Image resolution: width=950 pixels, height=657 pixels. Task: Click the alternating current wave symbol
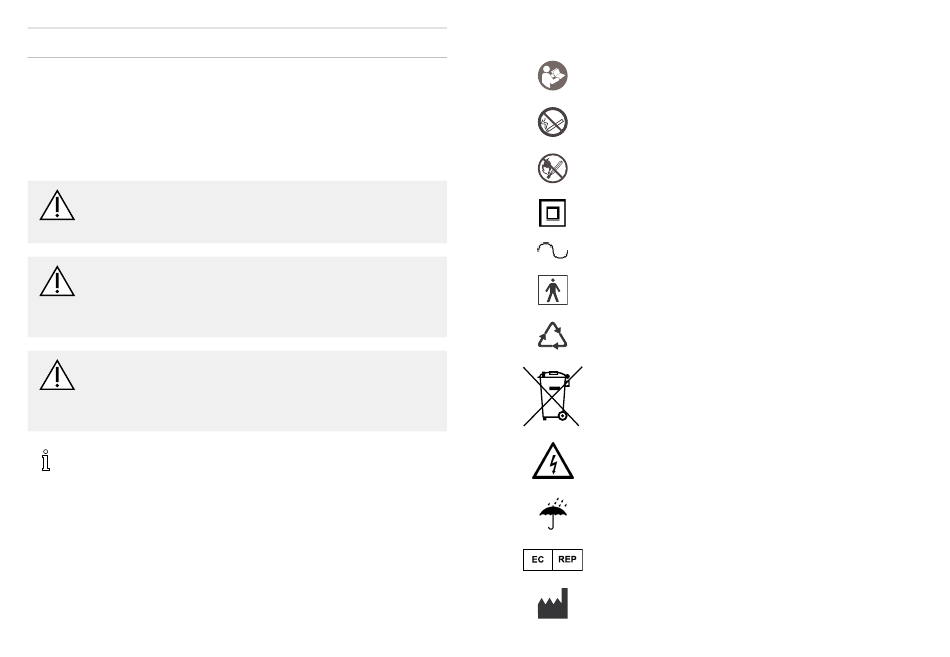tap(553, 250)
